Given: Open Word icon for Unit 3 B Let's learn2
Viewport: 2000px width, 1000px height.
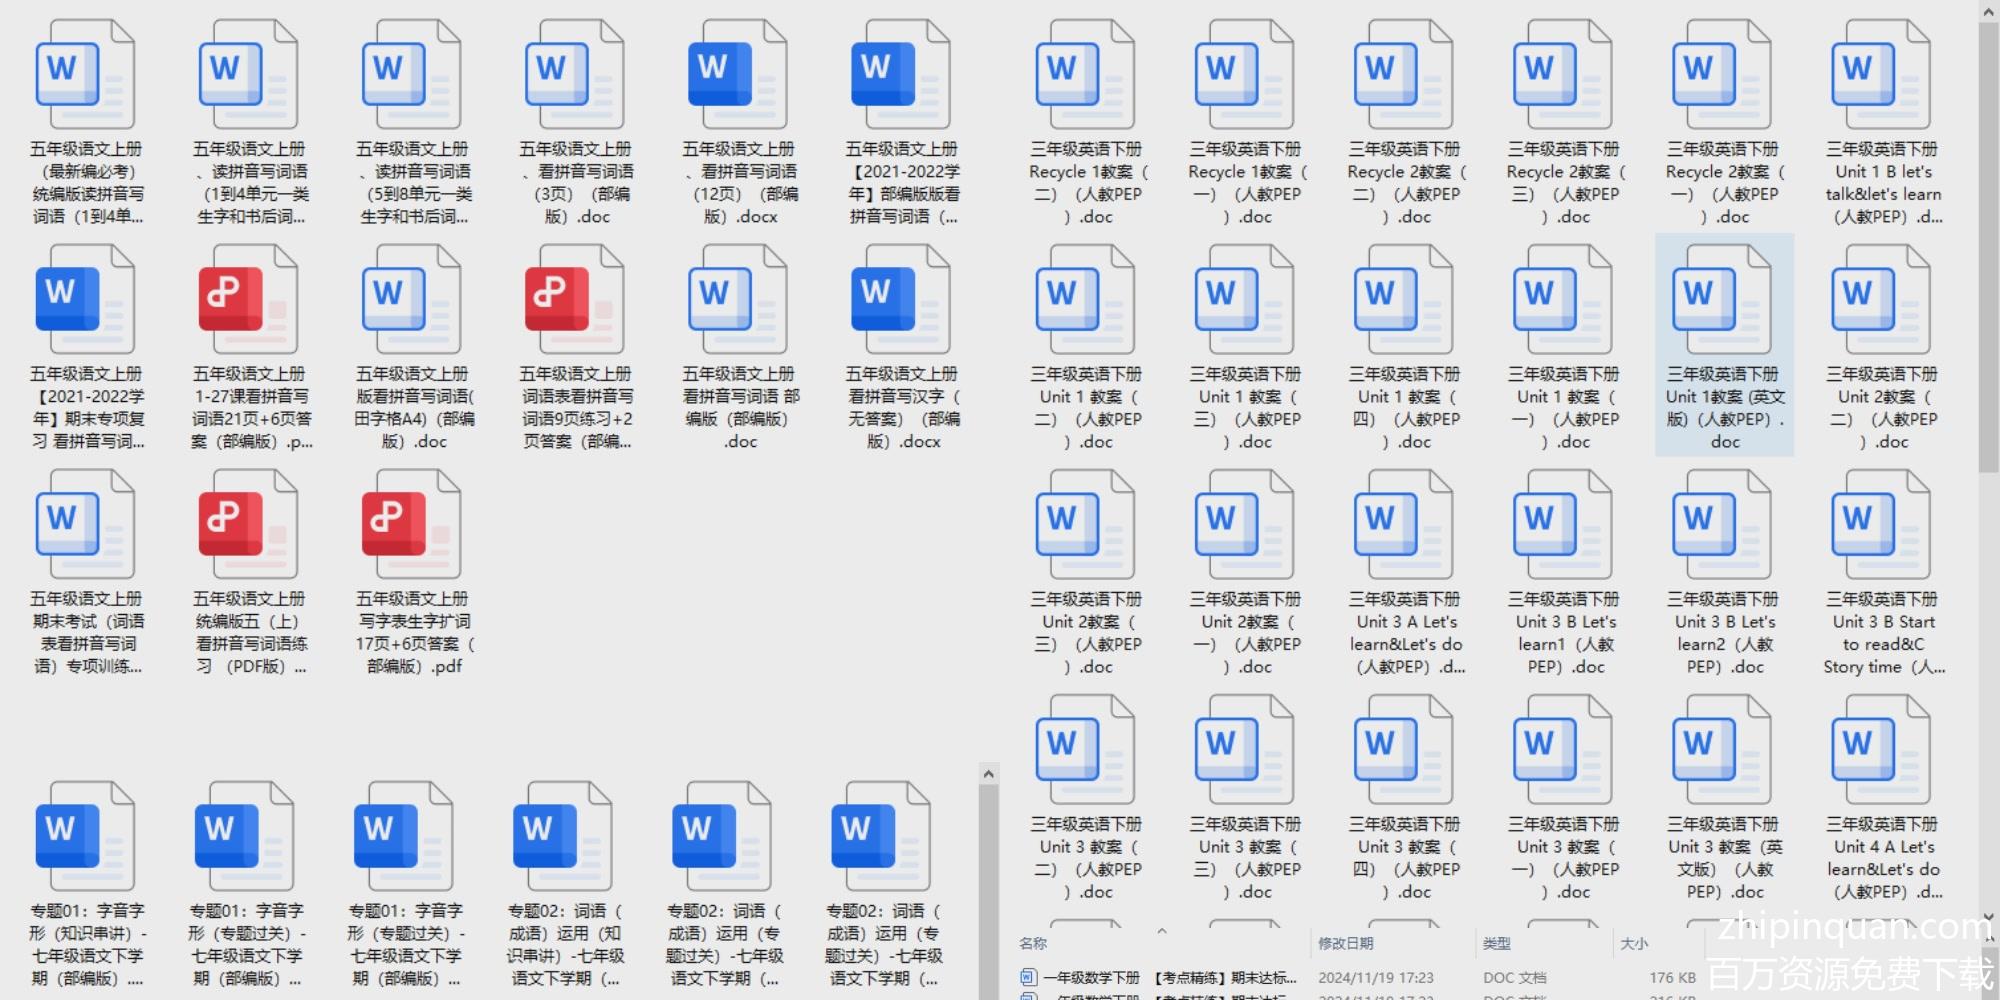Looking at the screenshot, I should click(1722, 526).
